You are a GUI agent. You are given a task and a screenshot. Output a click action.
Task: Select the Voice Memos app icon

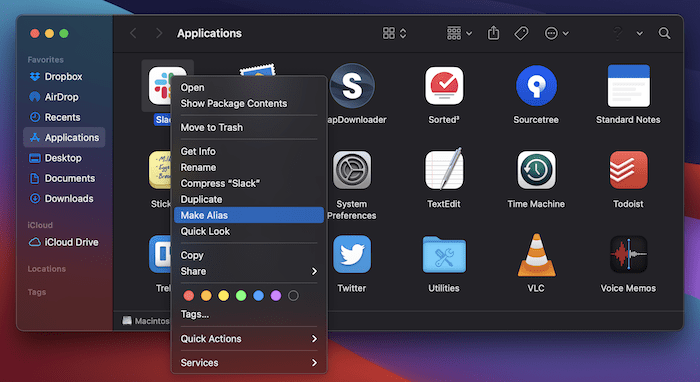click(629, 254)
